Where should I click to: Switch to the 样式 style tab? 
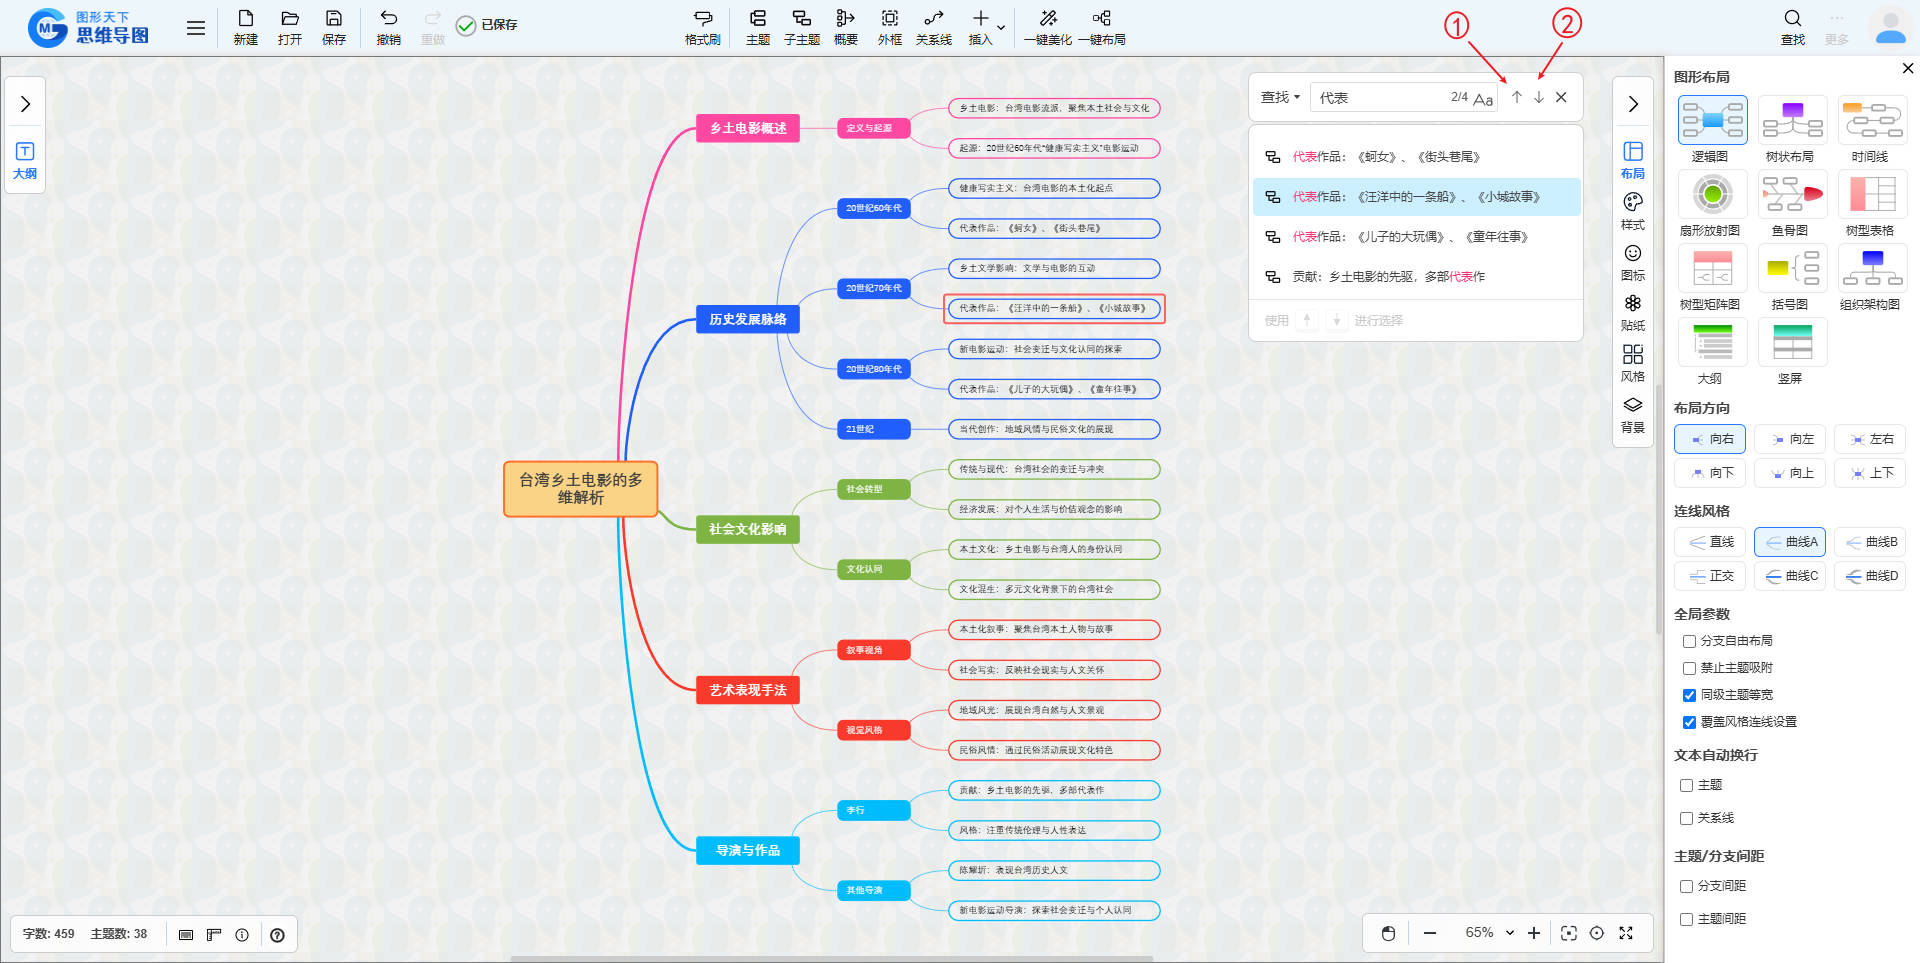point(1632,210)
